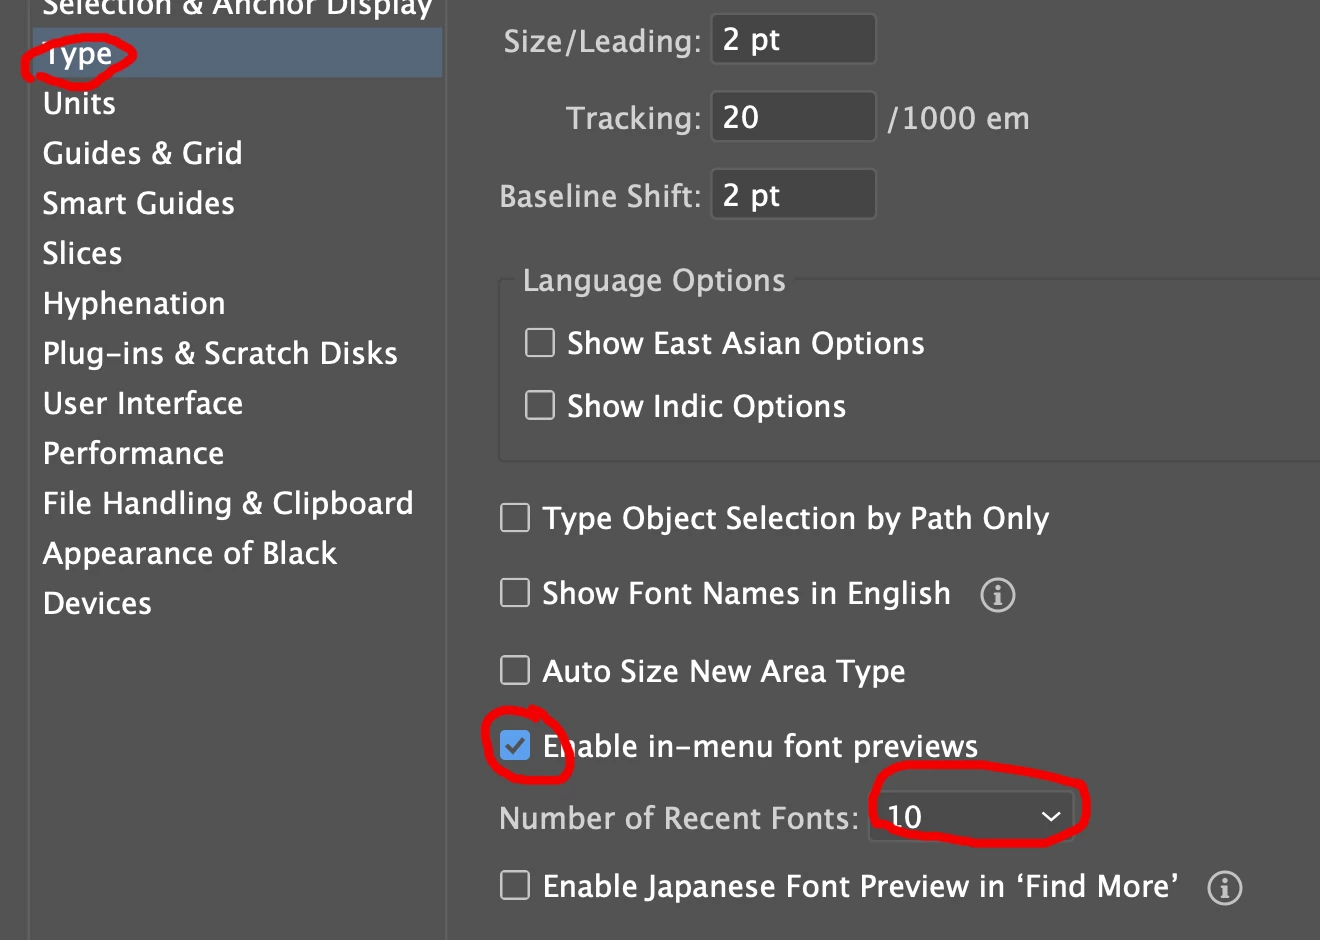
Task: Open Guides & Grid preferences
Action: pos(142,153)
